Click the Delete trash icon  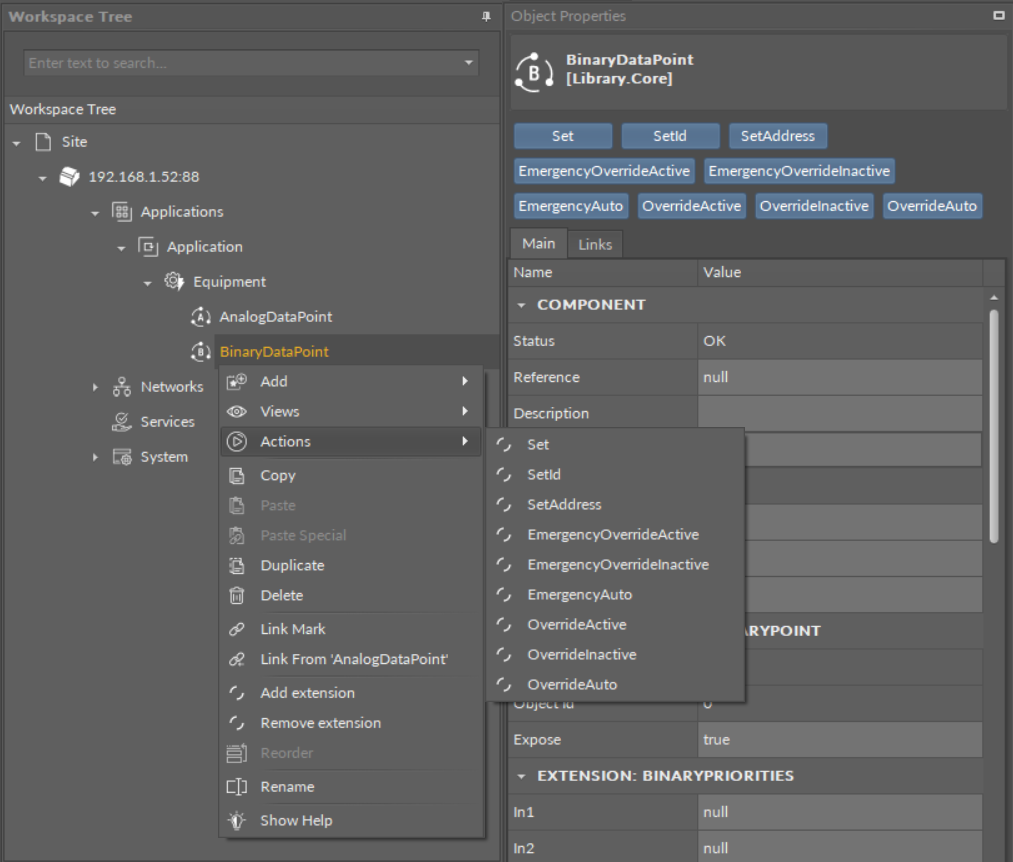coord(237,596)
